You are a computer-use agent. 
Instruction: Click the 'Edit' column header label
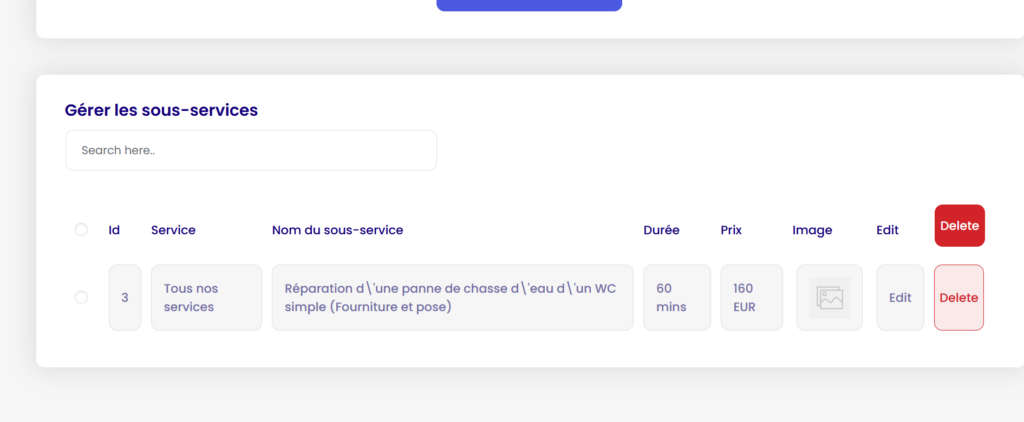click(x=888, y=230)
